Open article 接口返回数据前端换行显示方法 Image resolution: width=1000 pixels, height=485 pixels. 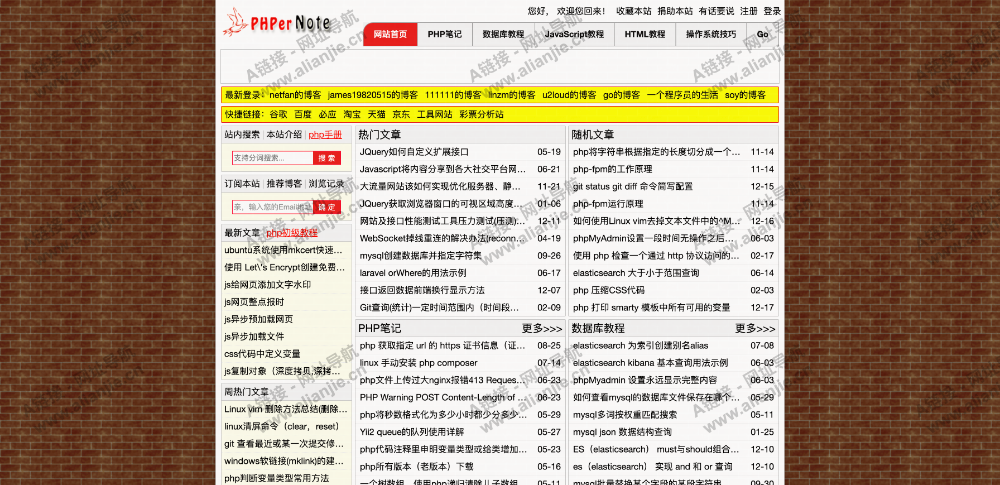(422, 290)
